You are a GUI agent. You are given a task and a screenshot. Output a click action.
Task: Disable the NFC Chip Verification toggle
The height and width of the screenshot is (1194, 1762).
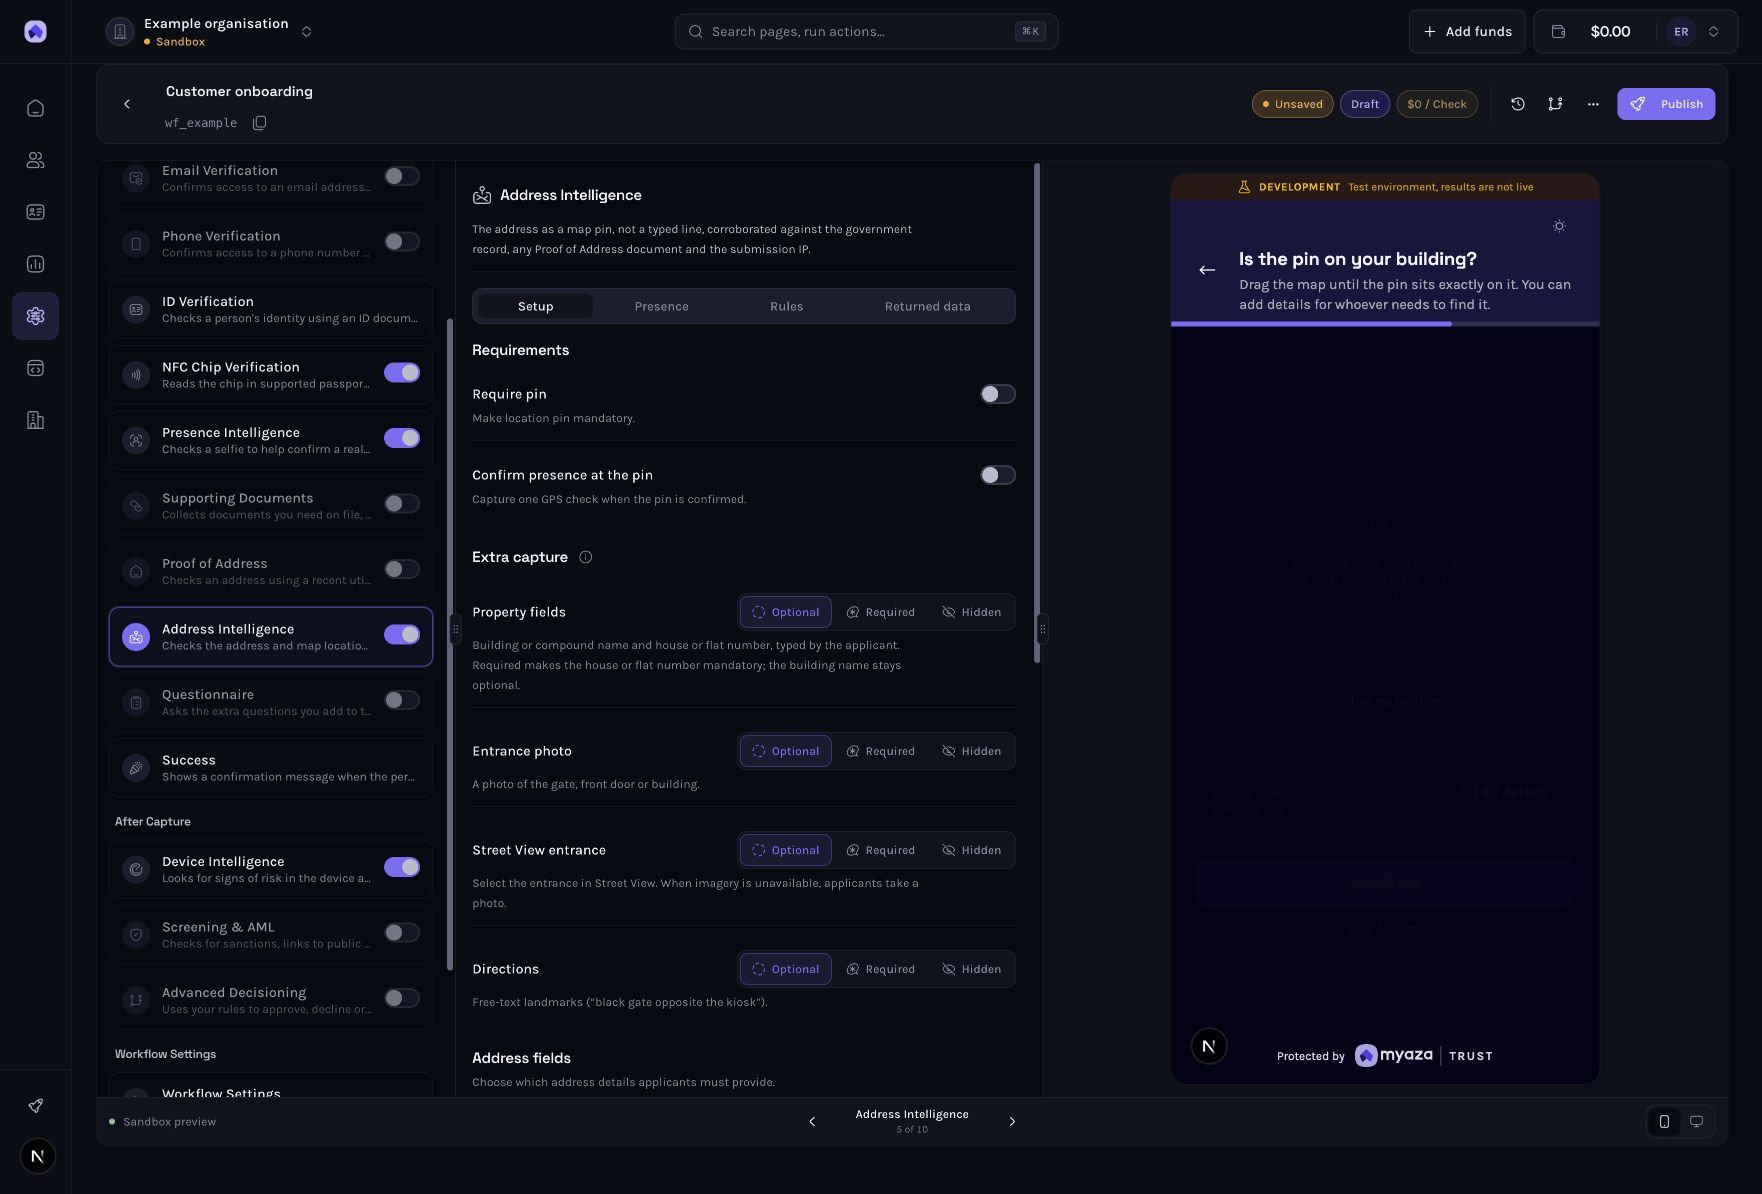[x=402, y=373]
